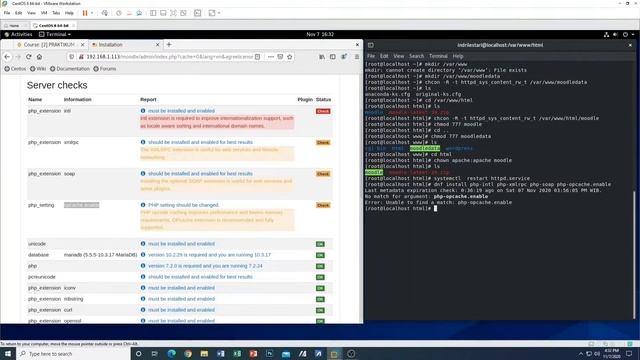Bookmark this page with star icon
Viewport: 640px width, 360px height.
(x=290, y=57)
